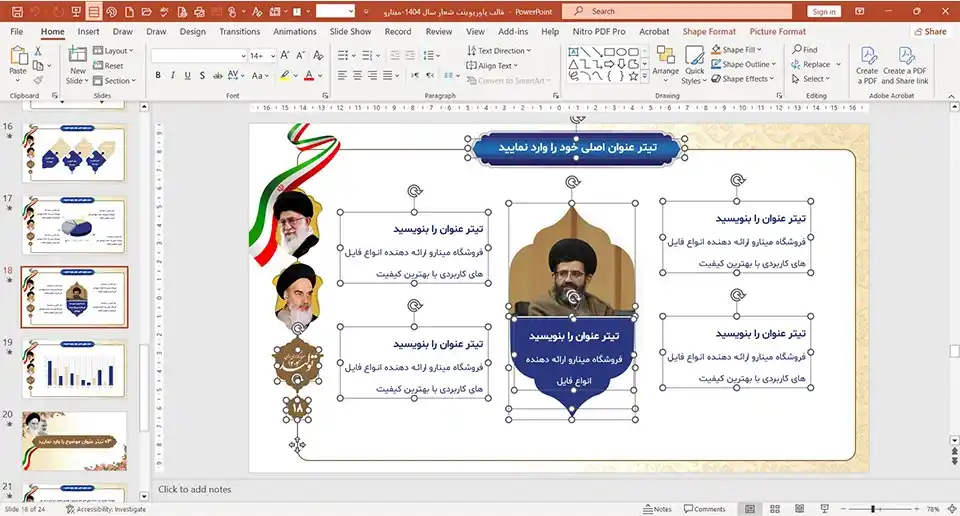The image size is (960, 516).
Task: Click the Format Painter brush icon
Action: pos(38,80)
